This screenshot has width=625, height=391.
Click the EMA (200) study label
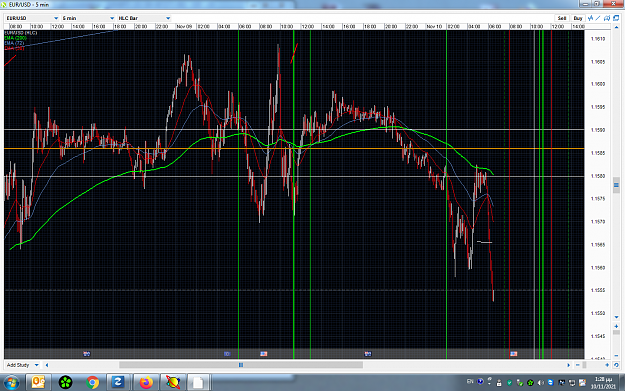coord(15,38)
